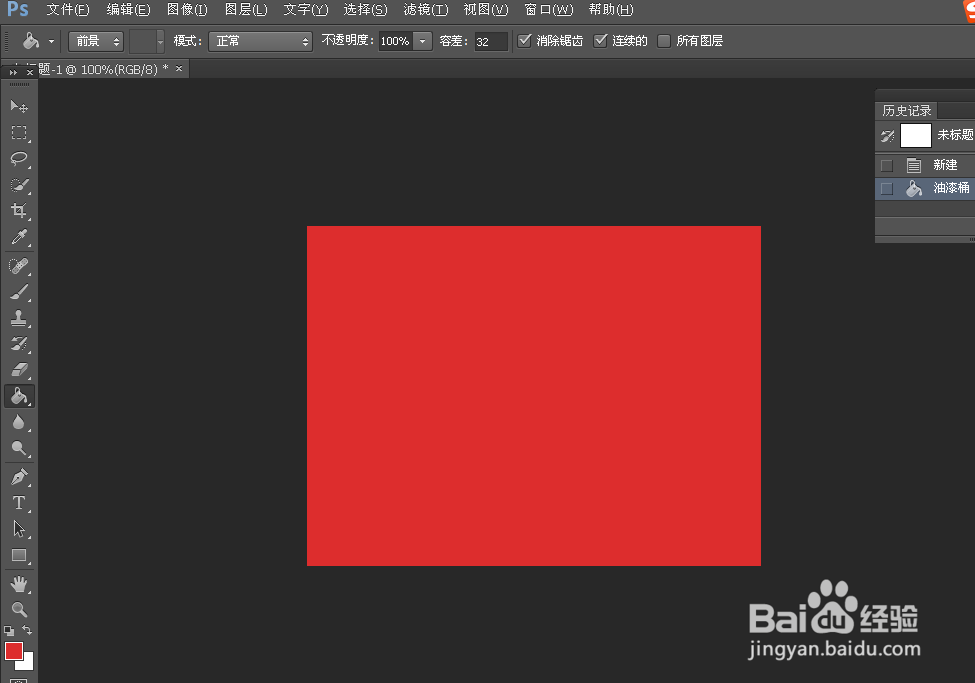The height and width of the screenshot is (683, 975).
Task: Toggle 消除锯齿 anti-alias checkbox
Action: (525, 41)
